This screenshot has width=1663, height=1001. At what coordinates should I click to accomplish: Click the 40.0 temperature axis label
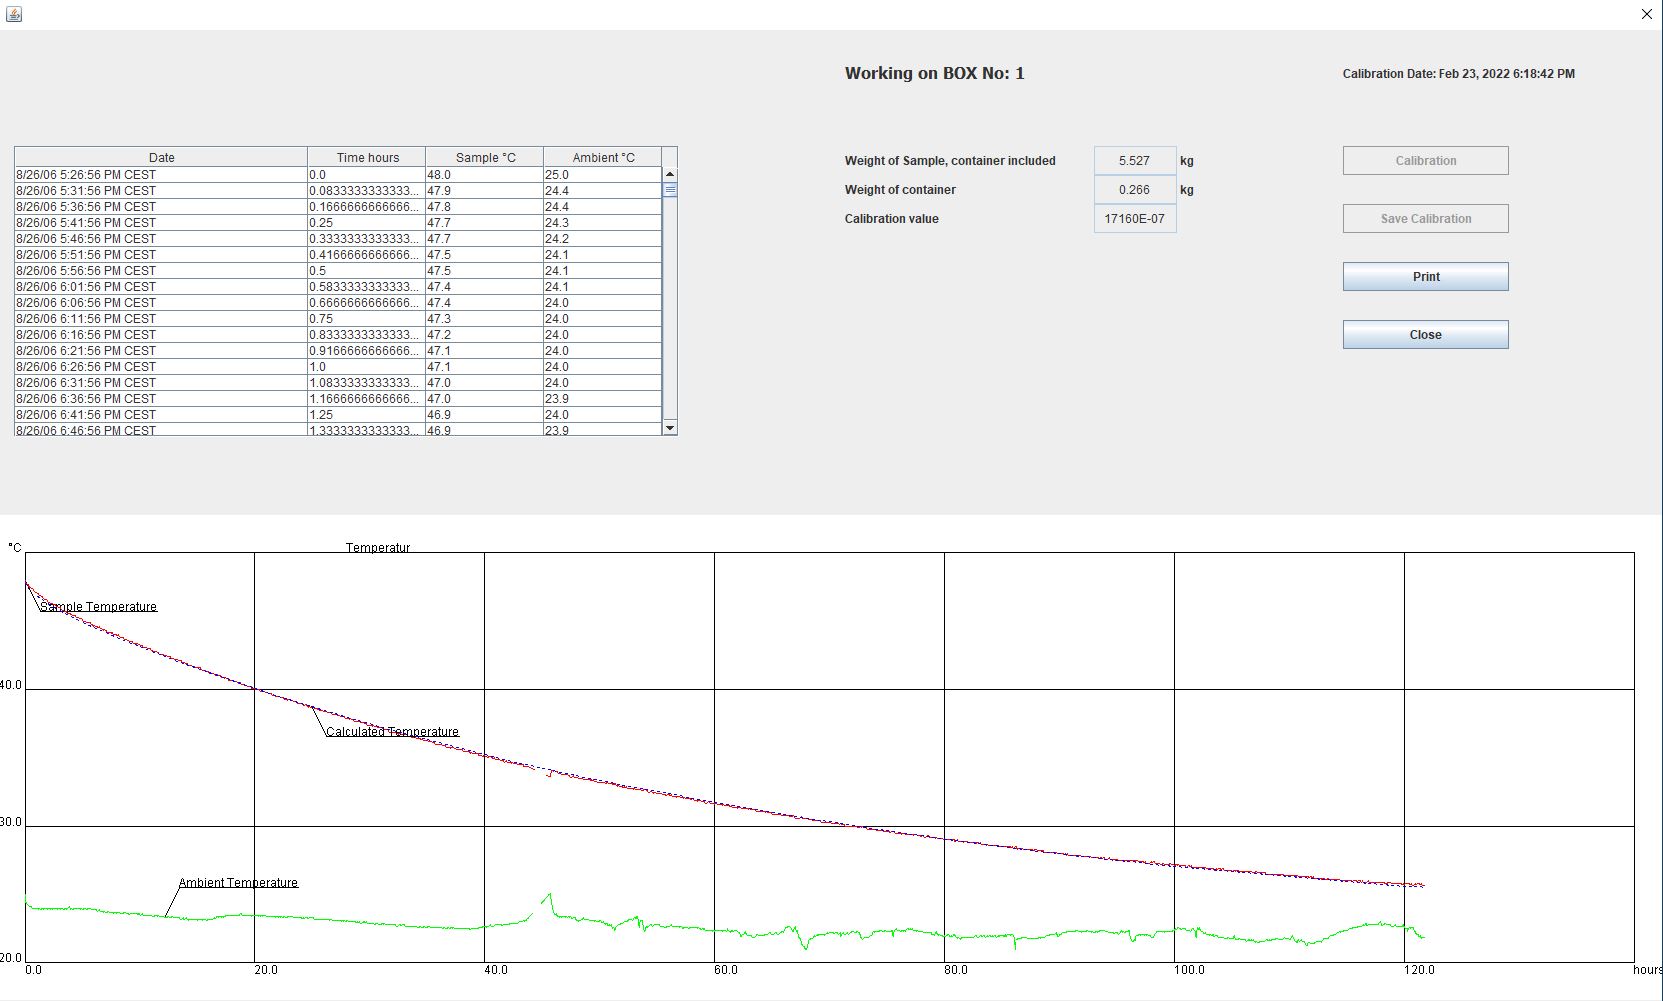pos(10,686)
